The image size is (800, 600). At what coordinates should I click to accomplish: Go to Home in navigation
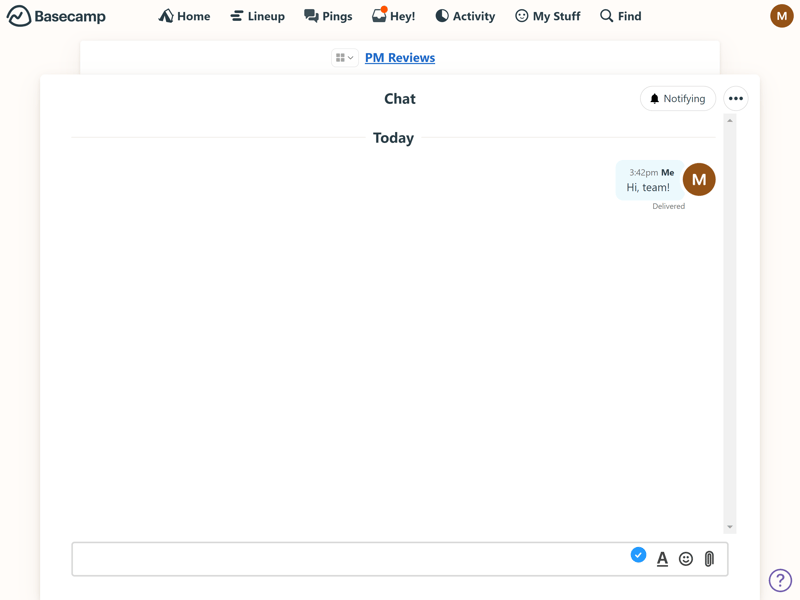(184, 16)
